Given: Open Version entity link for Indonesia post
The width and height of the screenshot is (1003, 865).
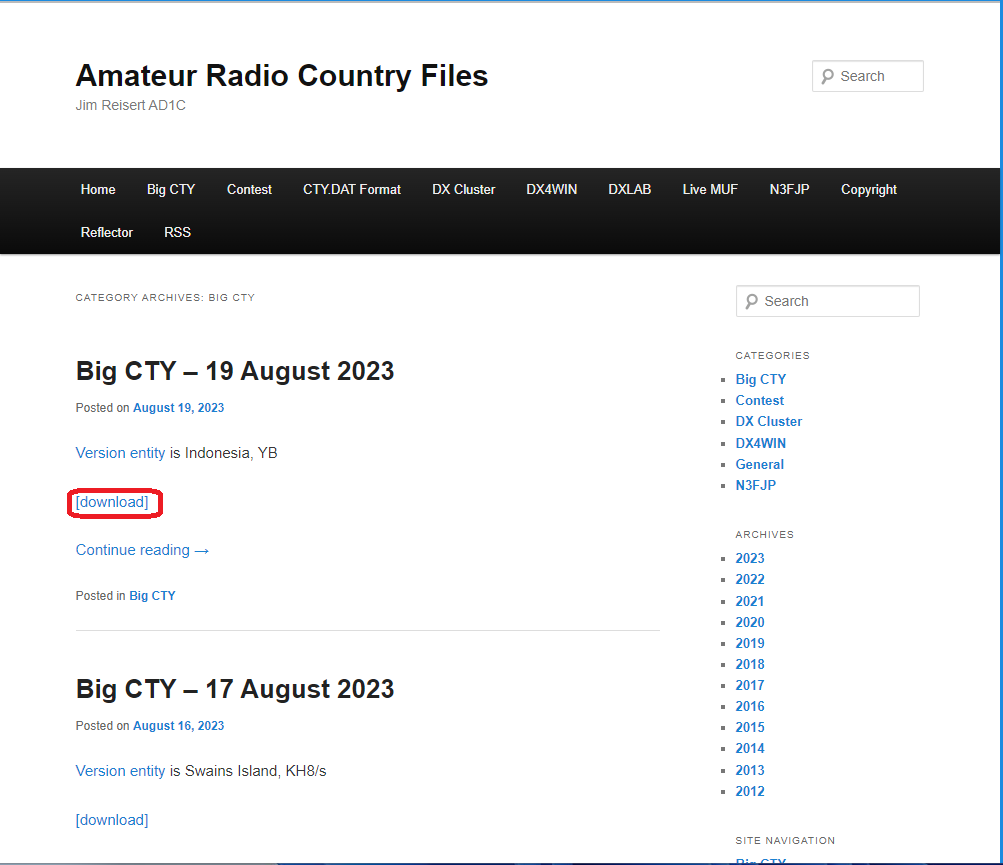Looking at the screenshot, I should tap(120, 453).
